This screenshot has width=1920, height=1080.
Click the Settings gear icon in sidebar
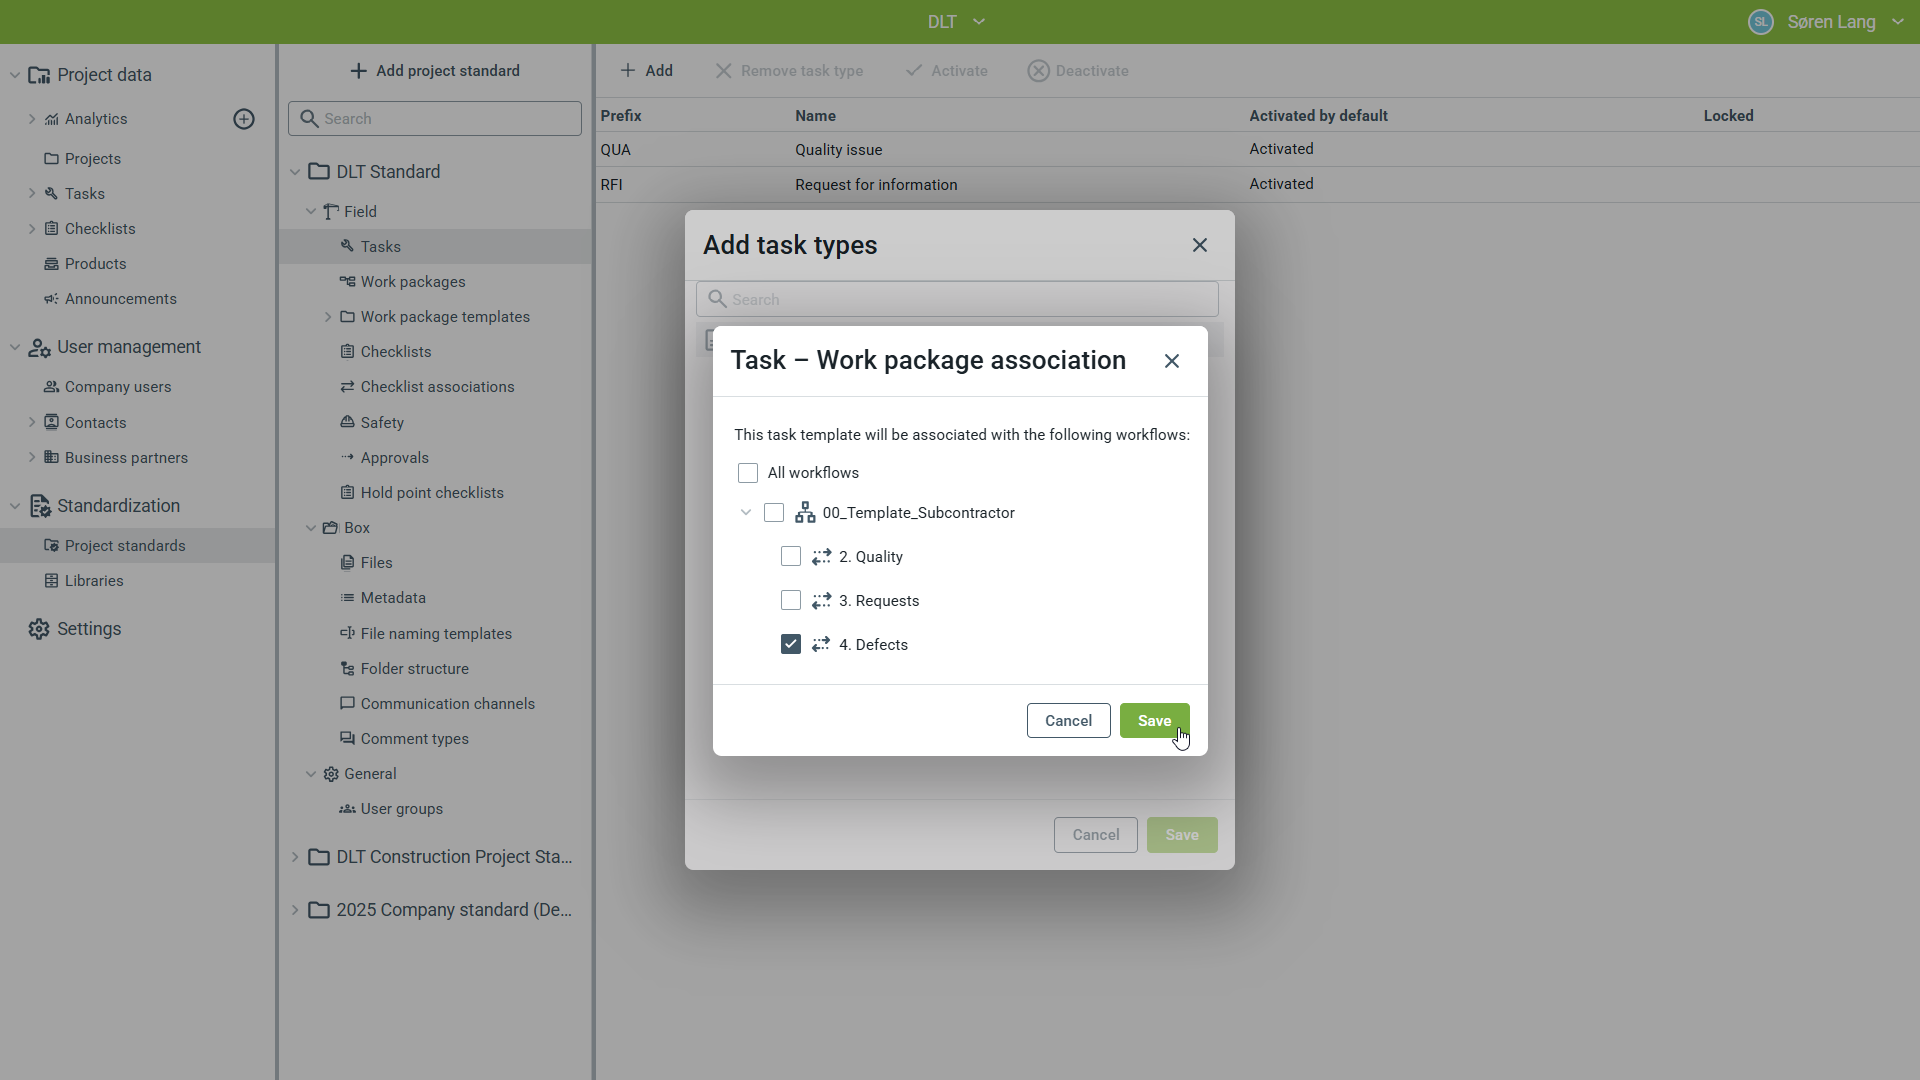[39, 629]
